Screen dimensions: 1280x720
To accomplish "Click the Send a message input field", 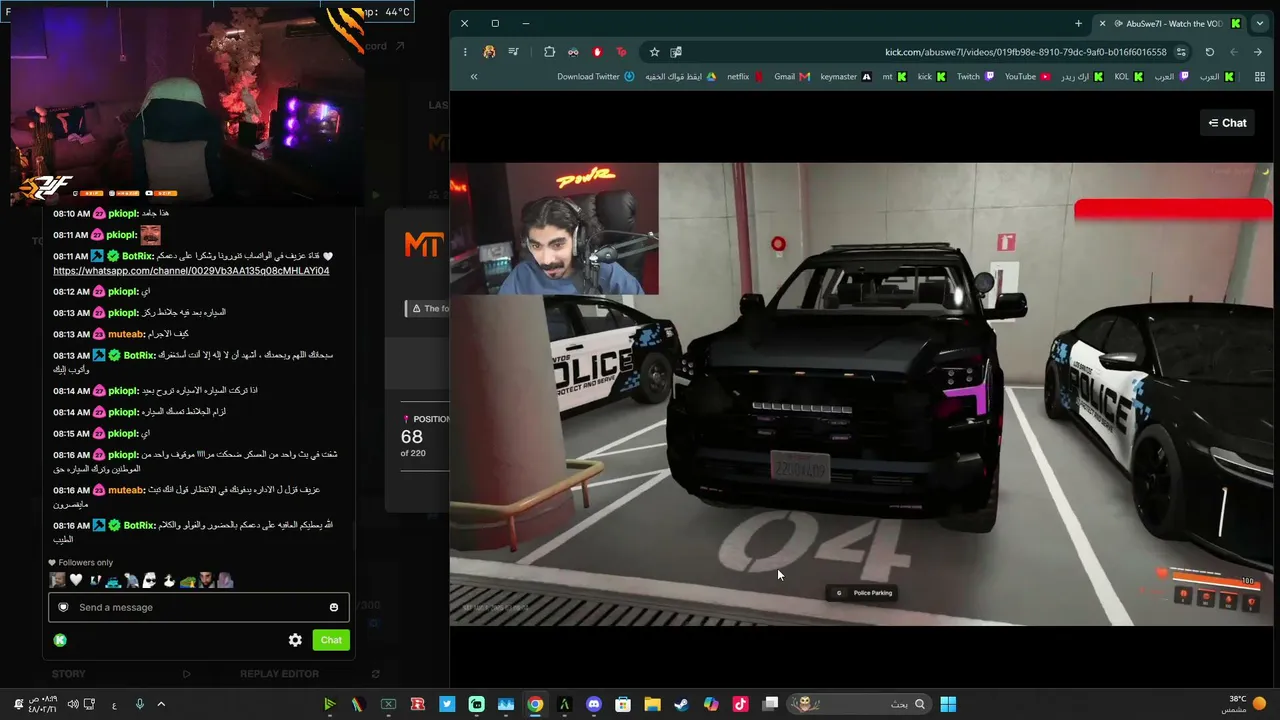I will click(198, 607).
